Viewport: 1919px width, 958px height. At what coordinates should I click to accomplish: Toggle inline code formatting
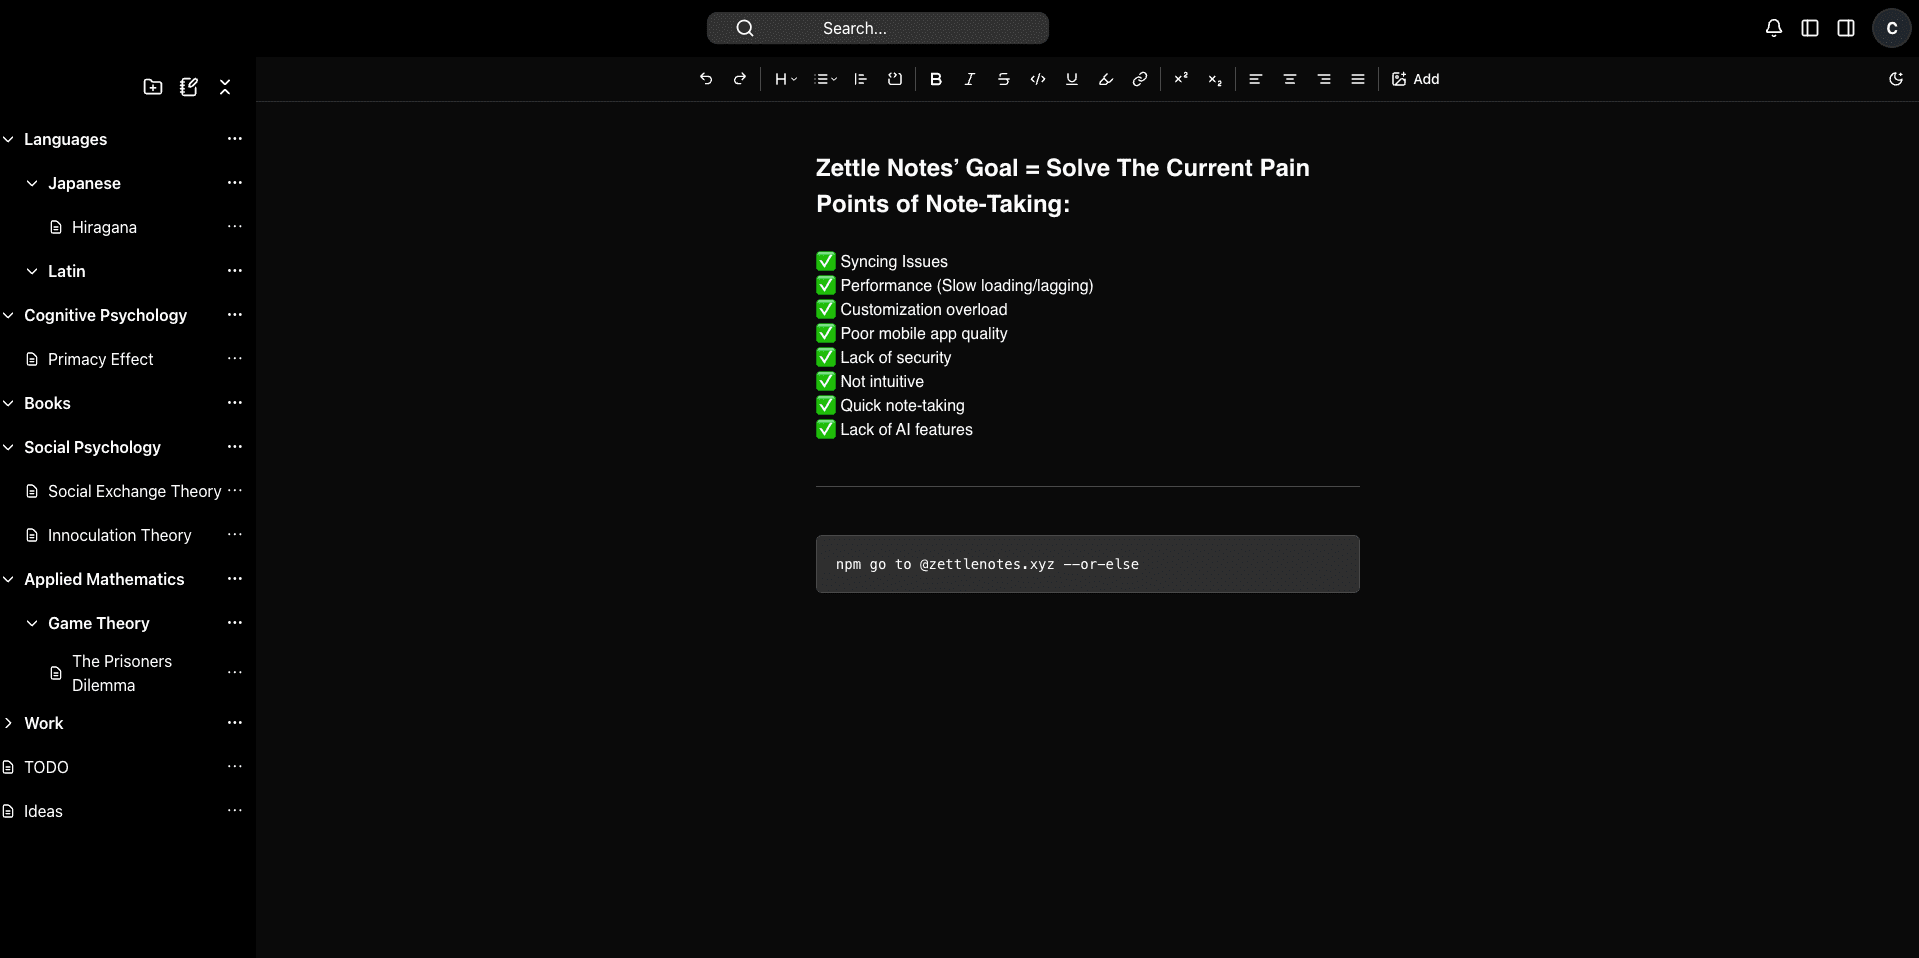click(1038, 79)
